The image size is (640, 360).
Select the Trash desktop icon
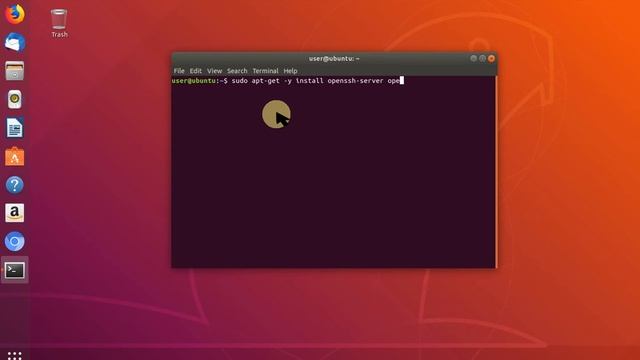[59, 23]
